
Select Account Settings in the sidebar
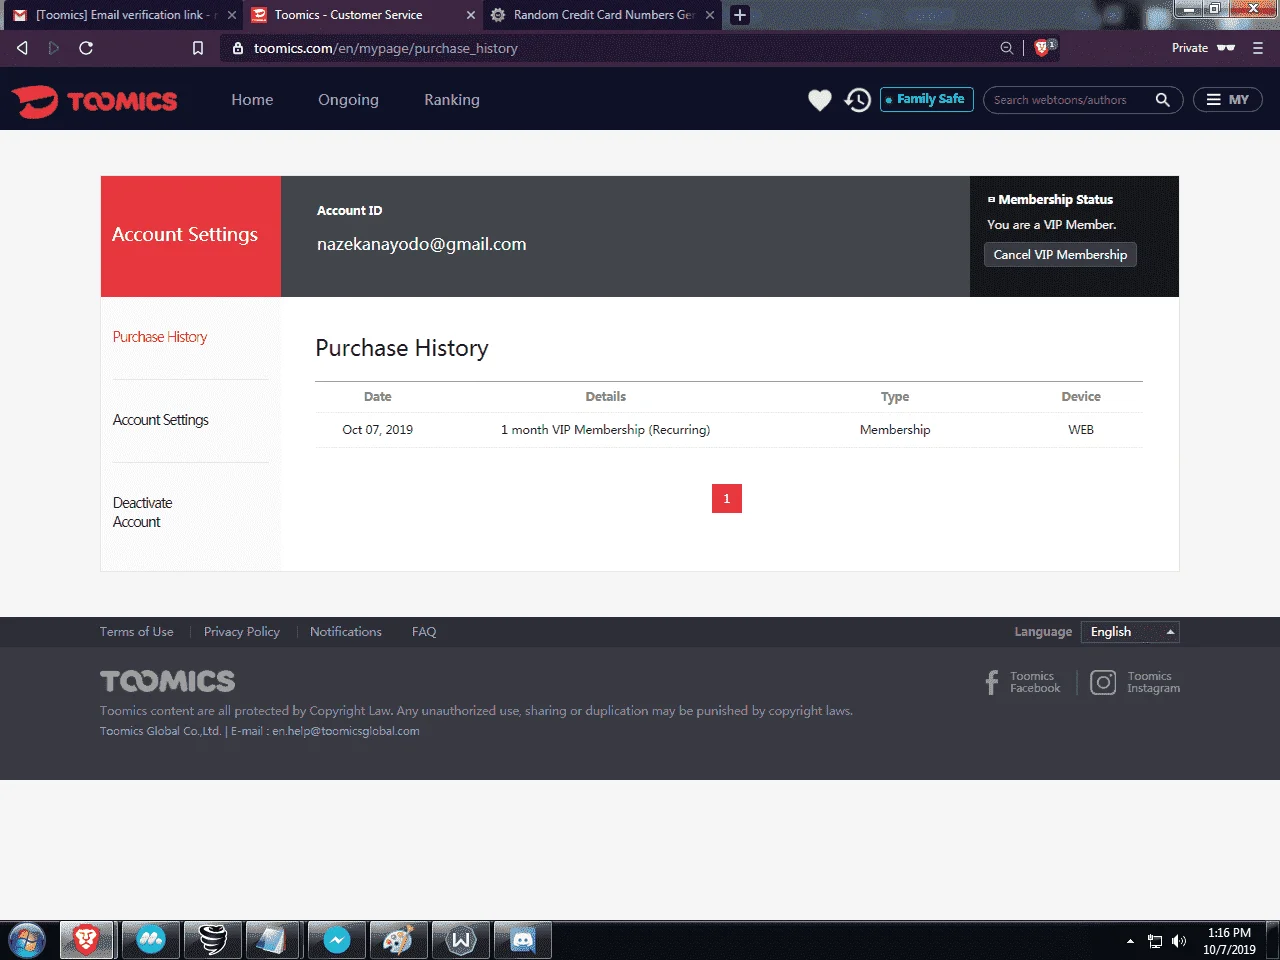(x=161, y=420)
